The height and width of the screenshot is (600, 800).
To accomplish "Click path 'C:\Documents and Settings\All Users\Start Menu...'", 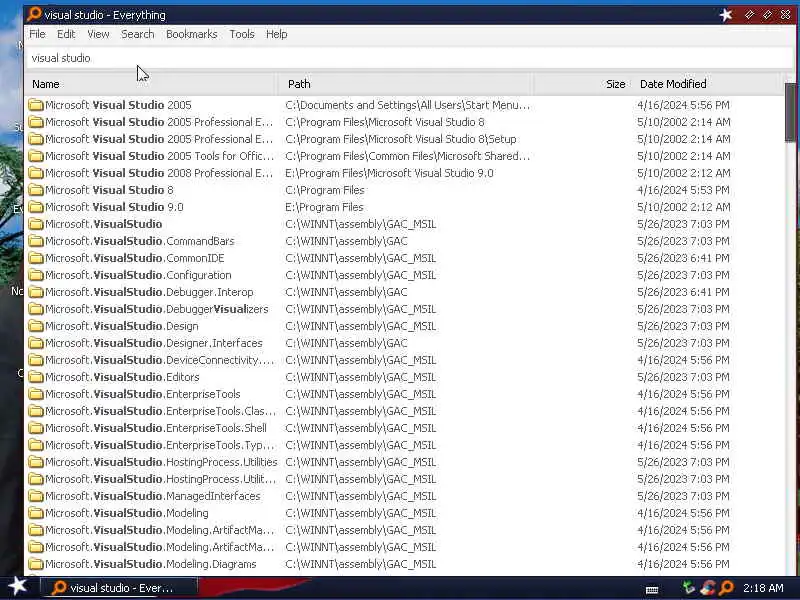I will click(408, 105).
